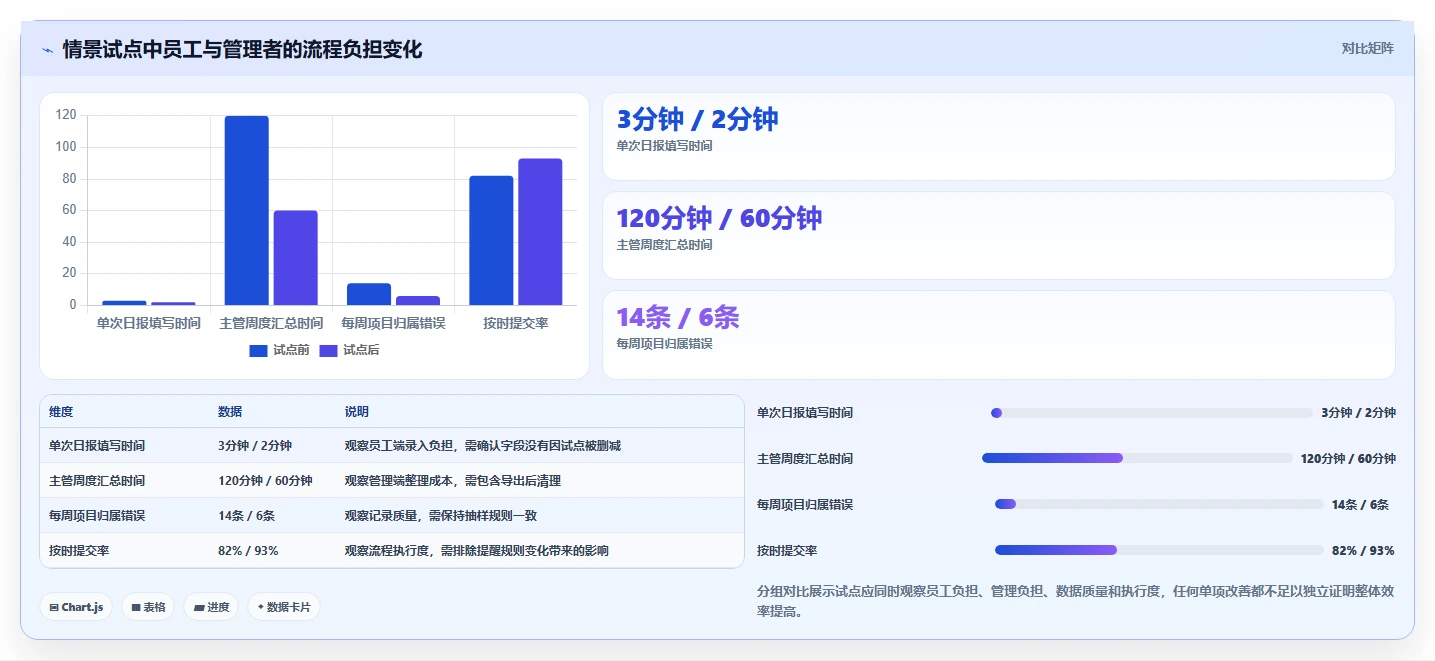The height and width of the screenshot is (661, 1435).
Task: Click the 表格 tag chip
Action: tap(148, 607)
